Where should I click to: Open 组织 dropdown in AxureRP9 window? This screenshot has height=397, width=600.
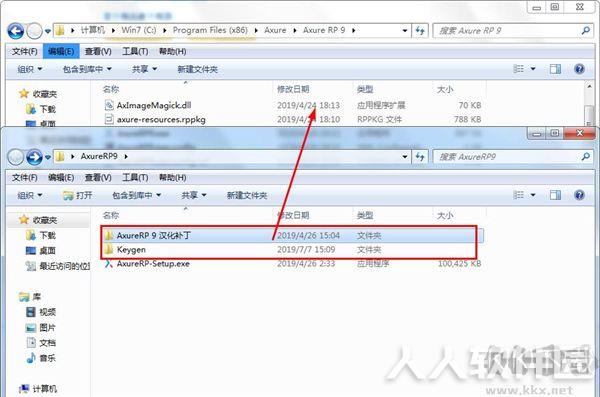(30, 195)
